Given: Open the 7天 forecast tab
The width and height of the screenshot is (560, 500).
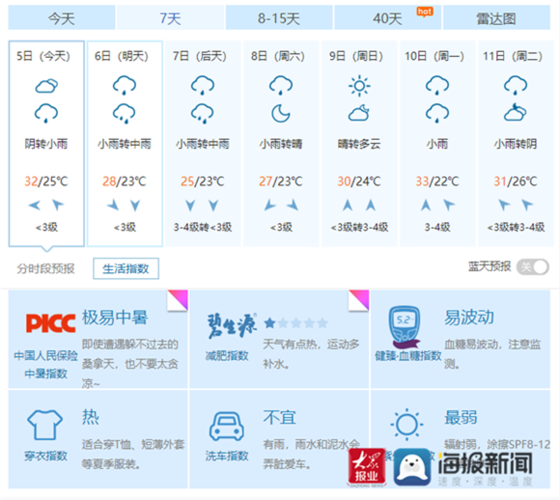Looking at the screenshot, I should 170,18.
